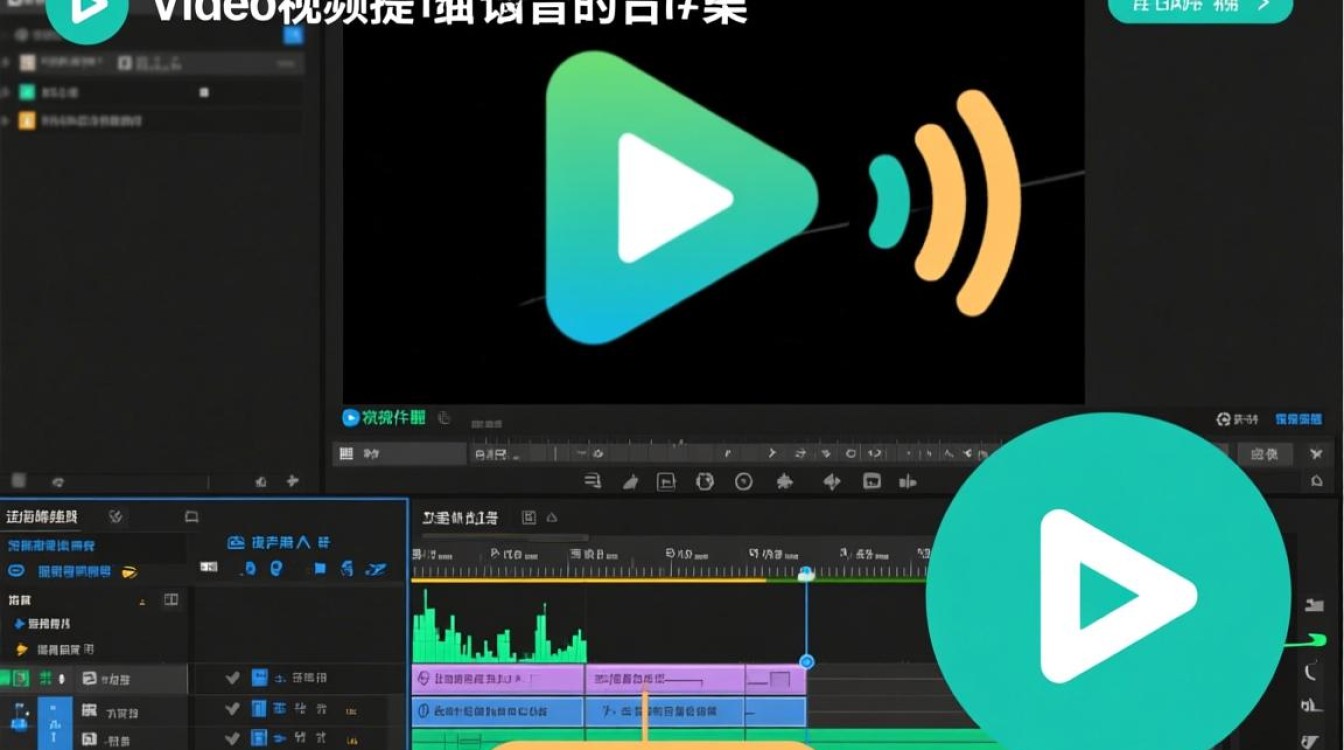Image resolution: width=1344 pixels, height=750 pixels.
Task: Select the framed image tool under the preview
Action: (666, 482)
